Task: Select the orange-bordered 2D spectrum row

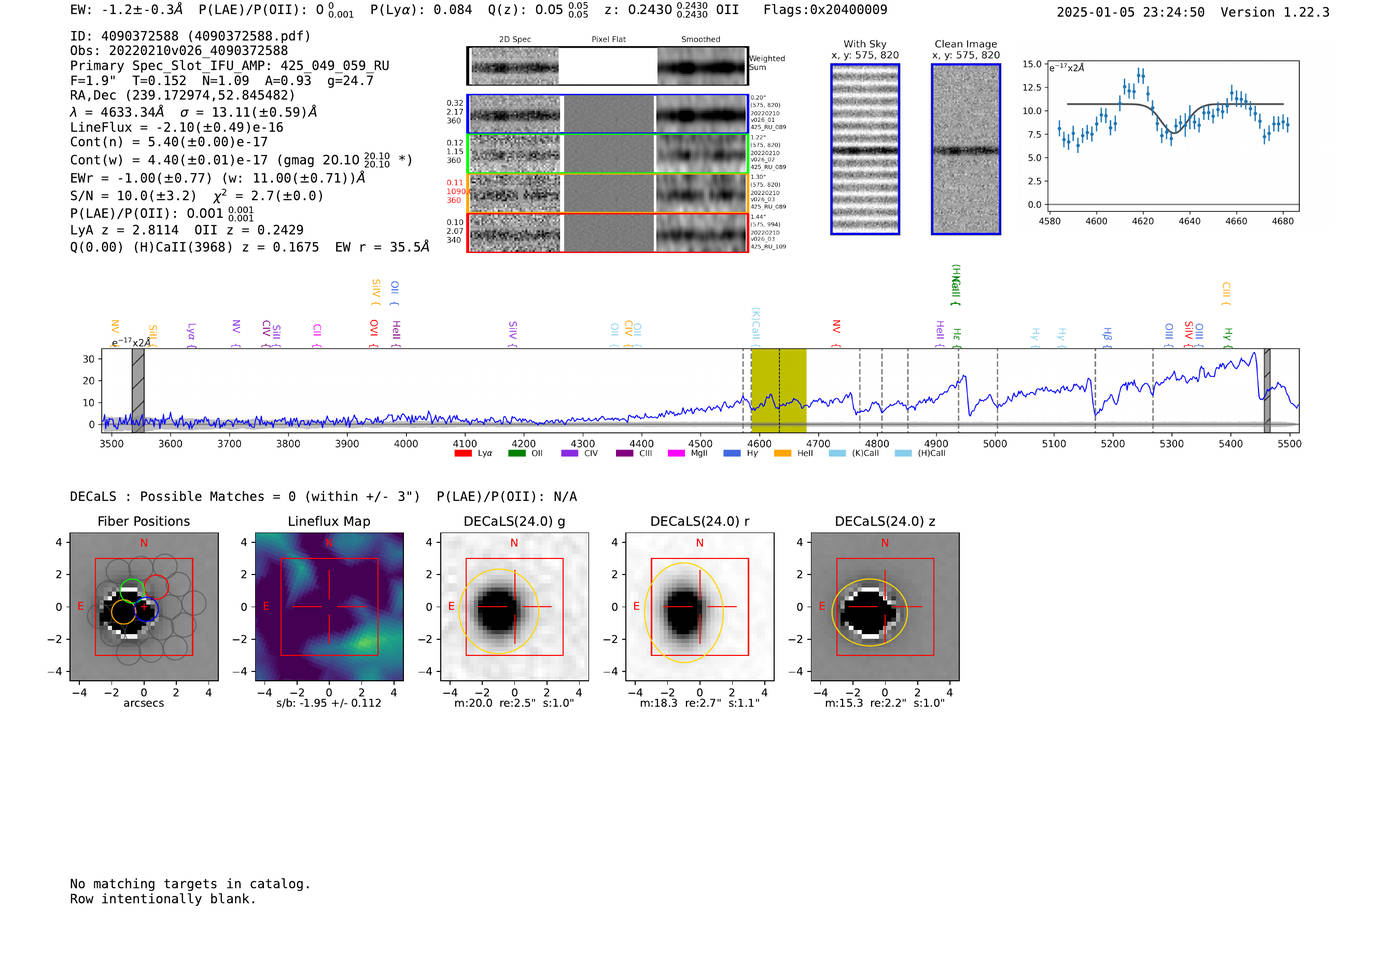Action: (x=608, y=193)
